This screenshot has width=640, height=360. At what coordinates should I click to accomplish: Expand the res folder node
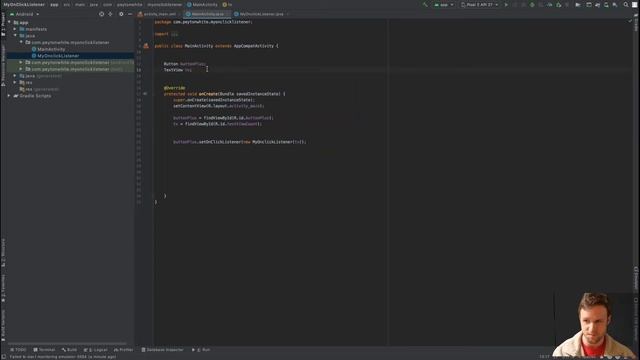tap(15, 82)
